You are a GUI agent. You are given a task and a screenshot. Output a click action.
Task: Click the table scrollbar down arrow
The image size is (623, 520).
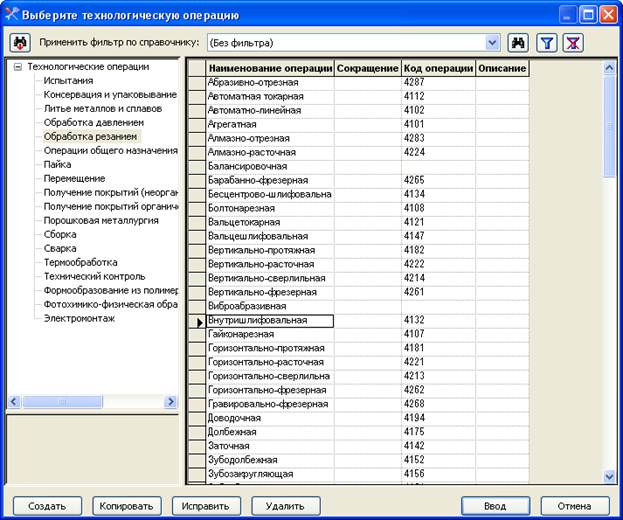click(x=609, y=476)
